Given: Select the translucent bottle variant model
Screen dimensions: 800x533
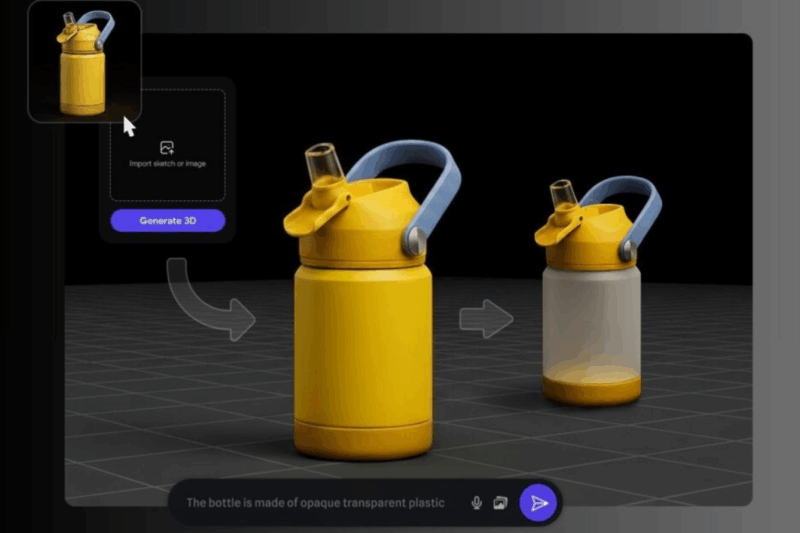Looking at the screenshot, I should (597, 292).
